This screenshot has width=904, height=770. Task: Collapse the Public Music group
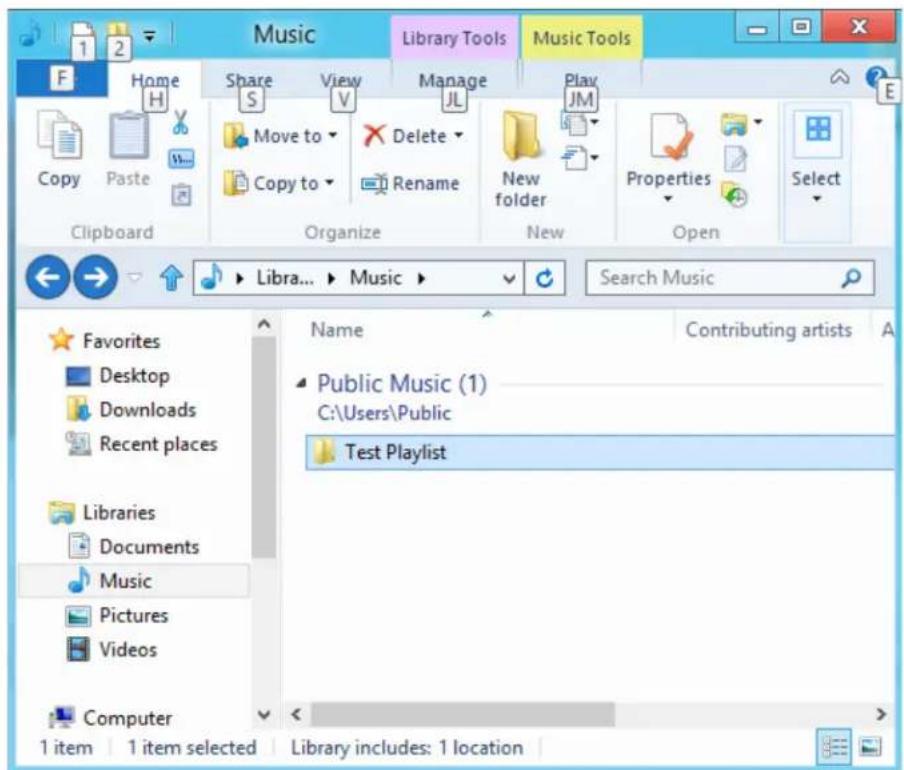point(301,383)
